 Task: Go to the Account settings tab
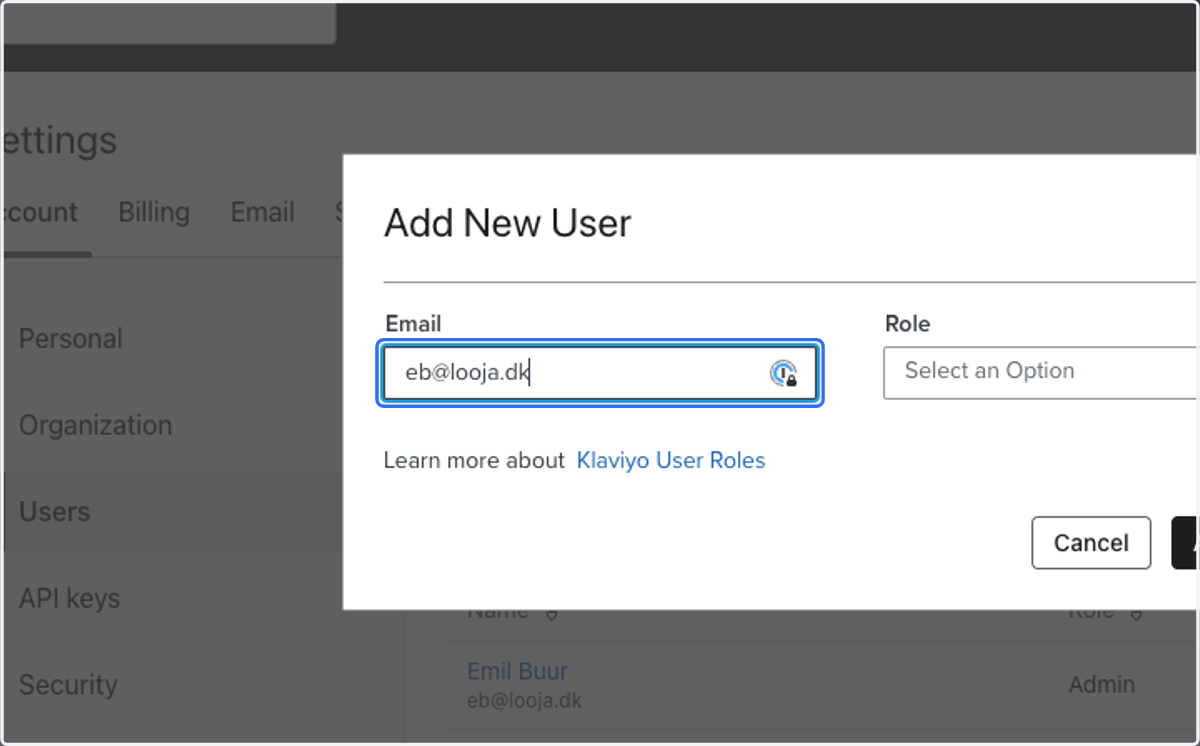point(40,212)
